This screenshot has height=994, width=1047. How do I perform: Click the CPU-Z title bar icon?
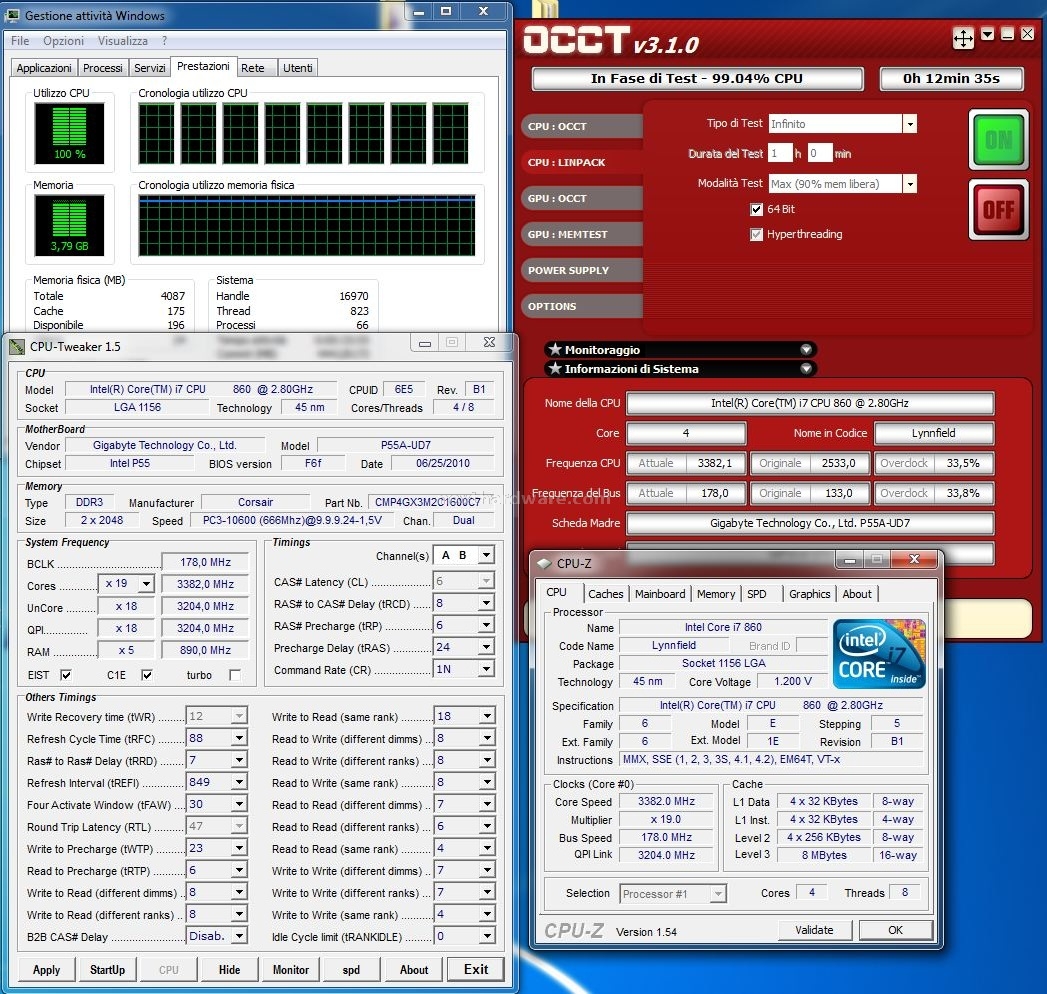point(545,563)
